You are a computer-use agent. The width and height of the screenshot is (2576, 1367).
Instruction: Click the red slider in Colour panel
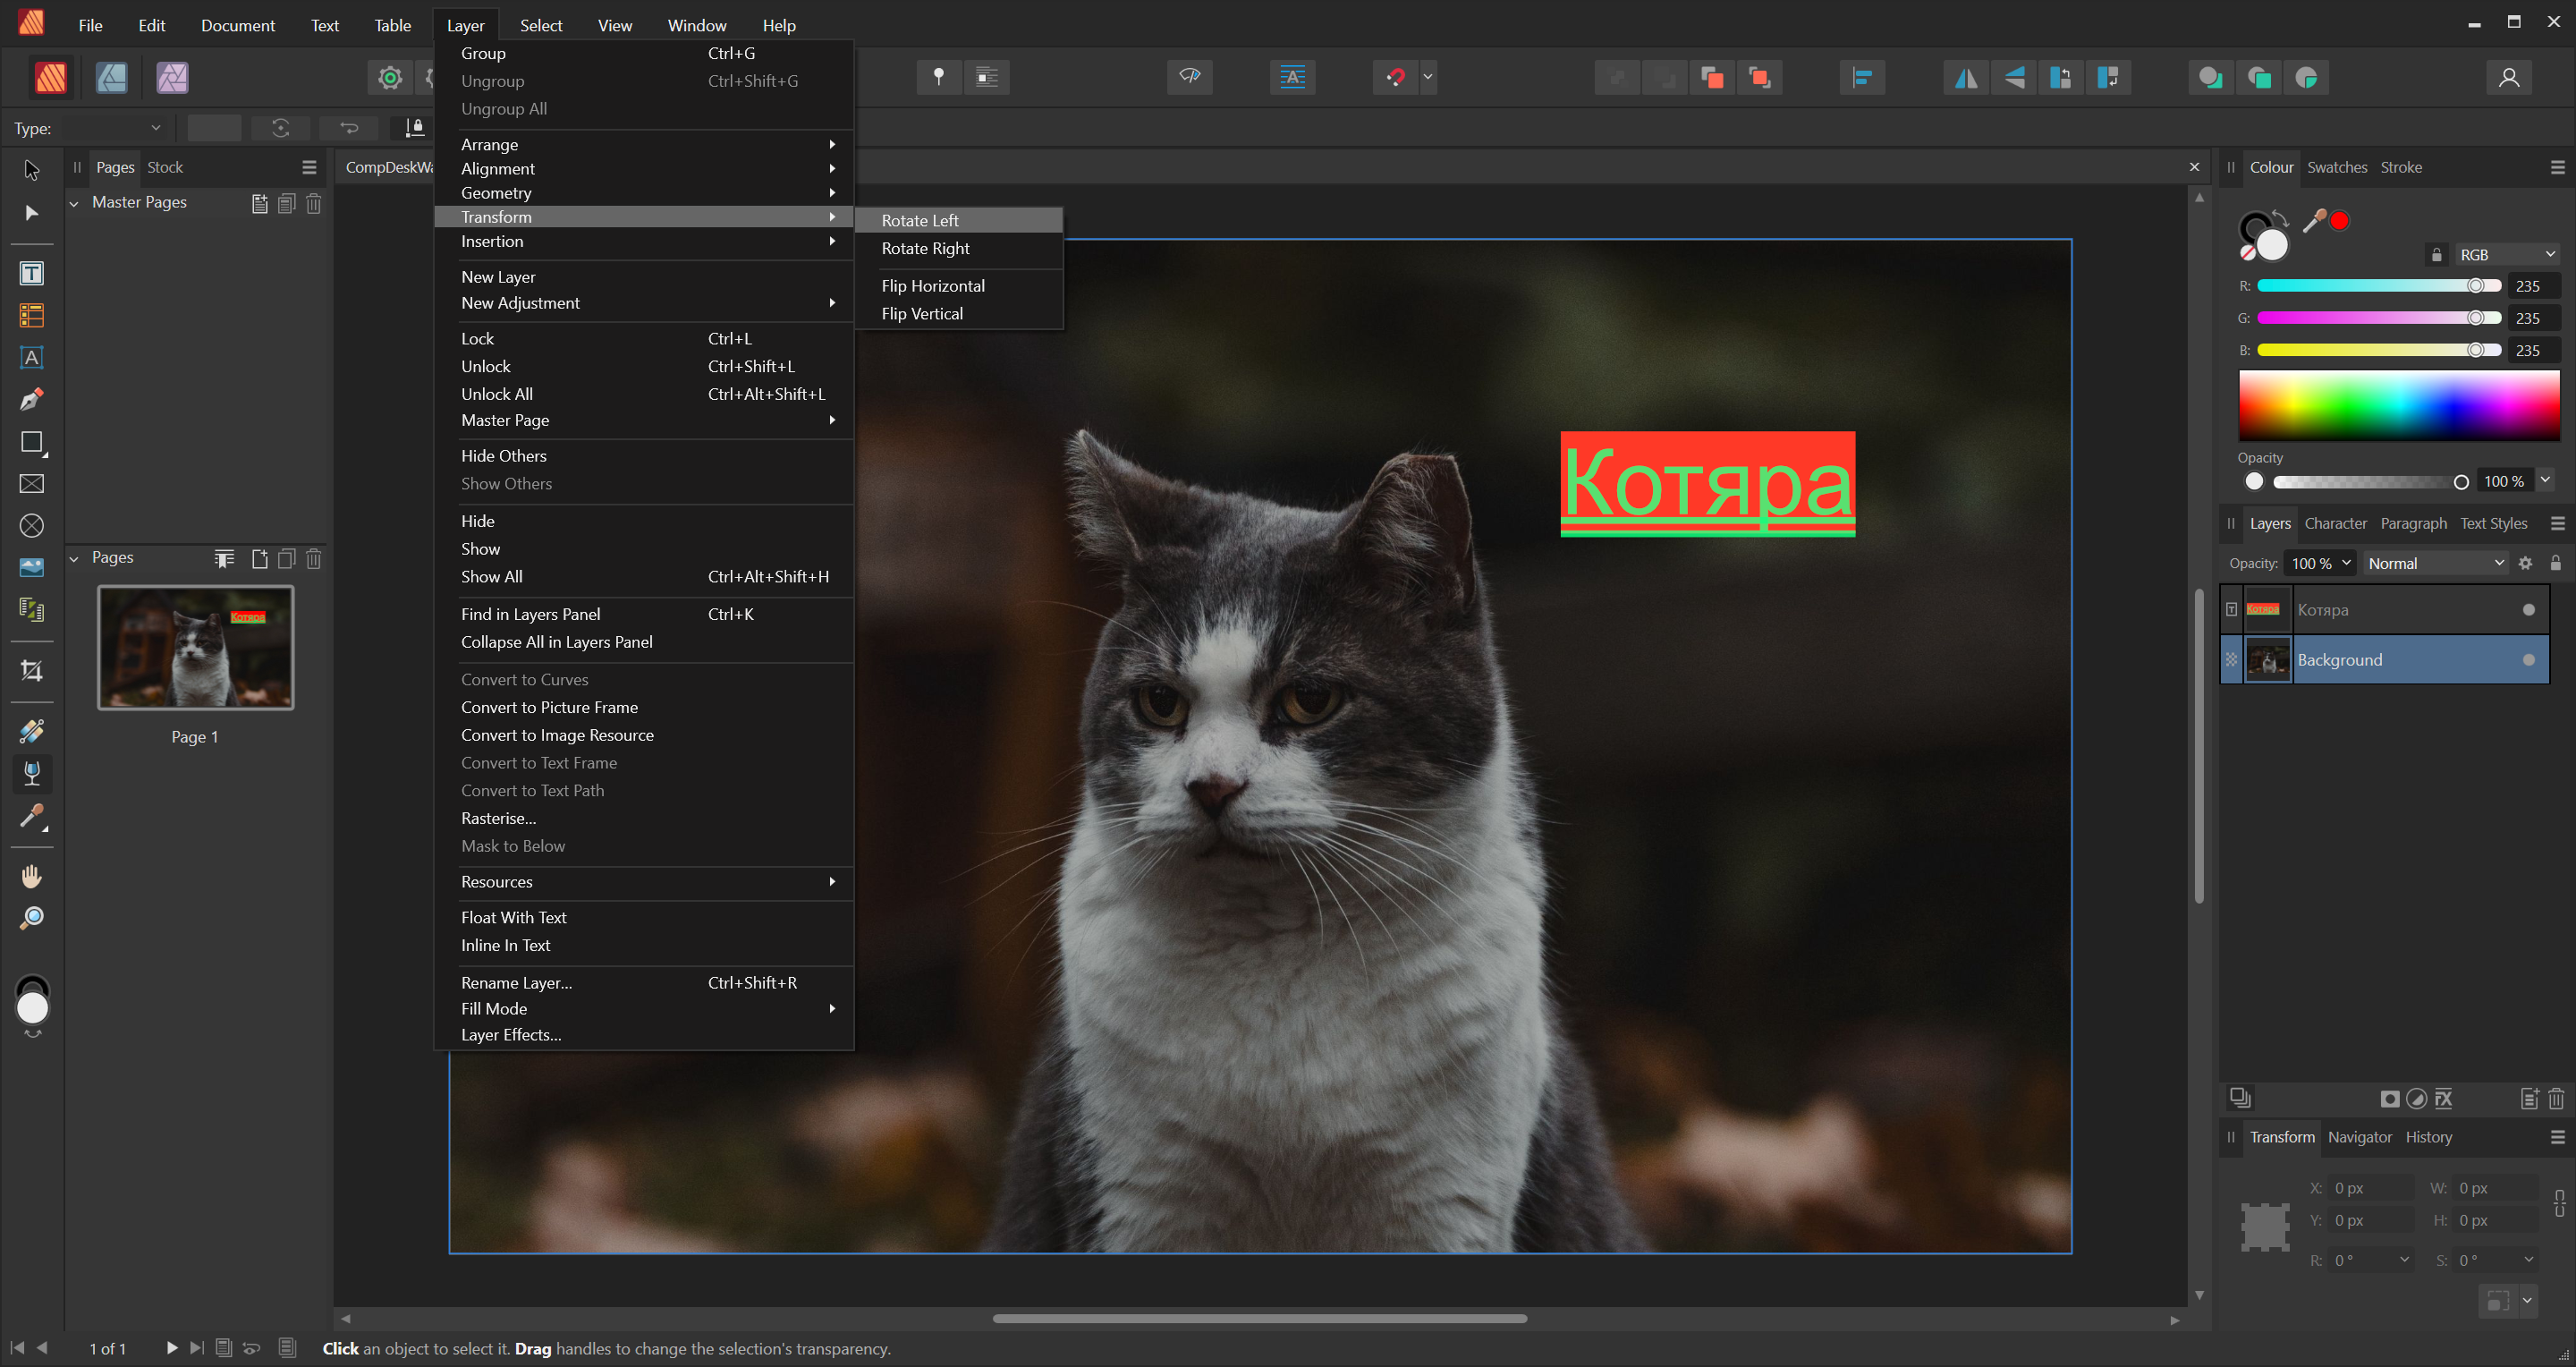point(2378,286)
